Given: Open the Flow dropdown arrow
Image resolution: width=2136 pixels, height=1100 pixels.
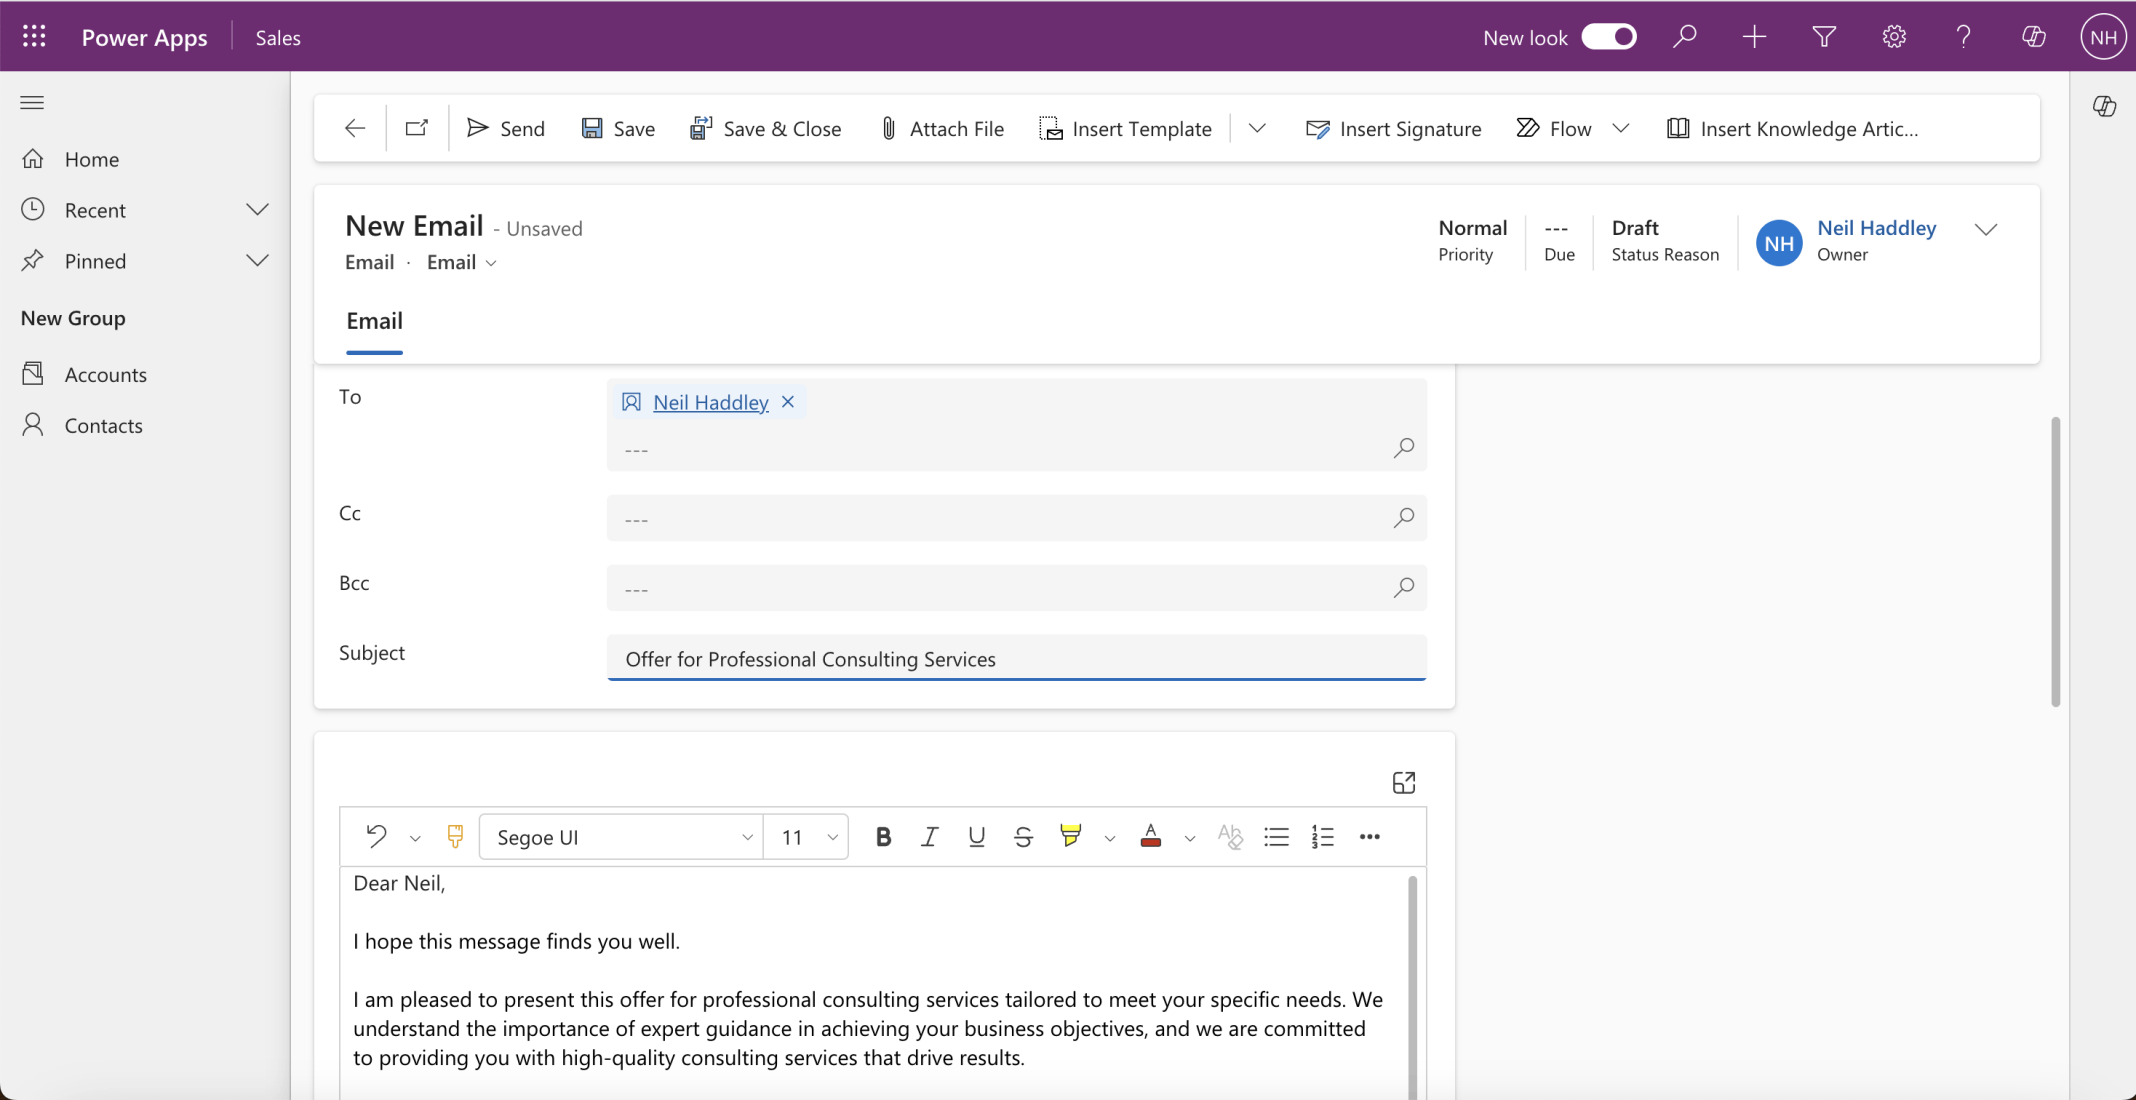Looking at the screenshot, I should tap(1621, 128).
